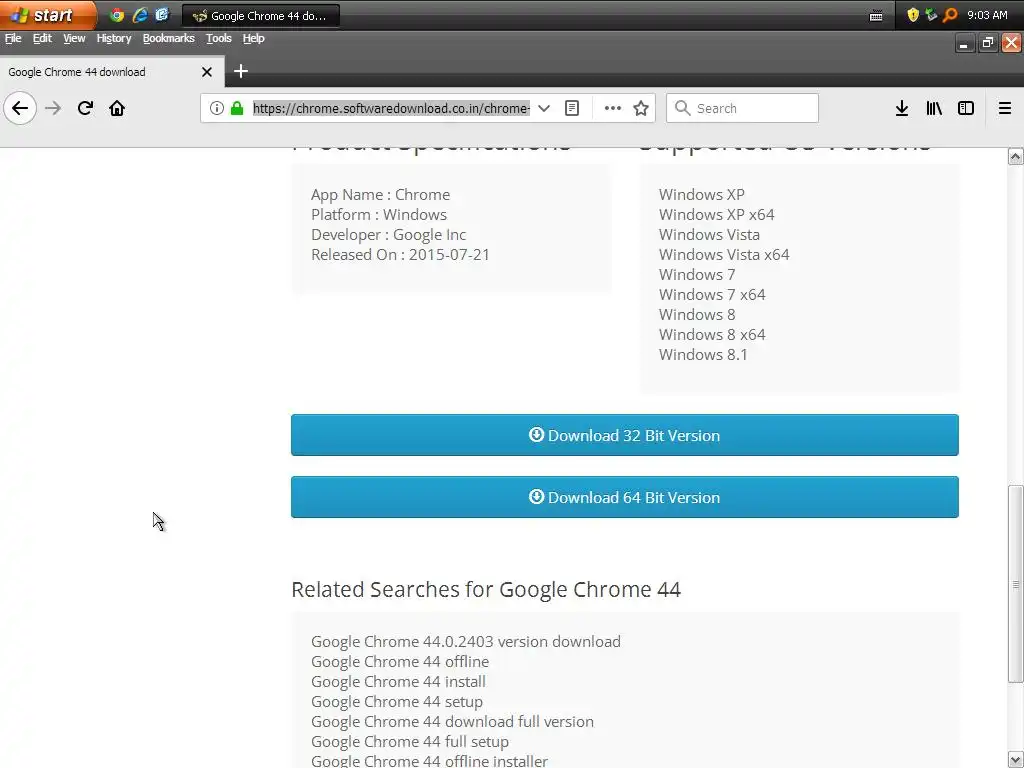Click the Windows Start button
The width and height of the screenshot is (1024, 768).
pyautogui.click(x=45, y=15)
